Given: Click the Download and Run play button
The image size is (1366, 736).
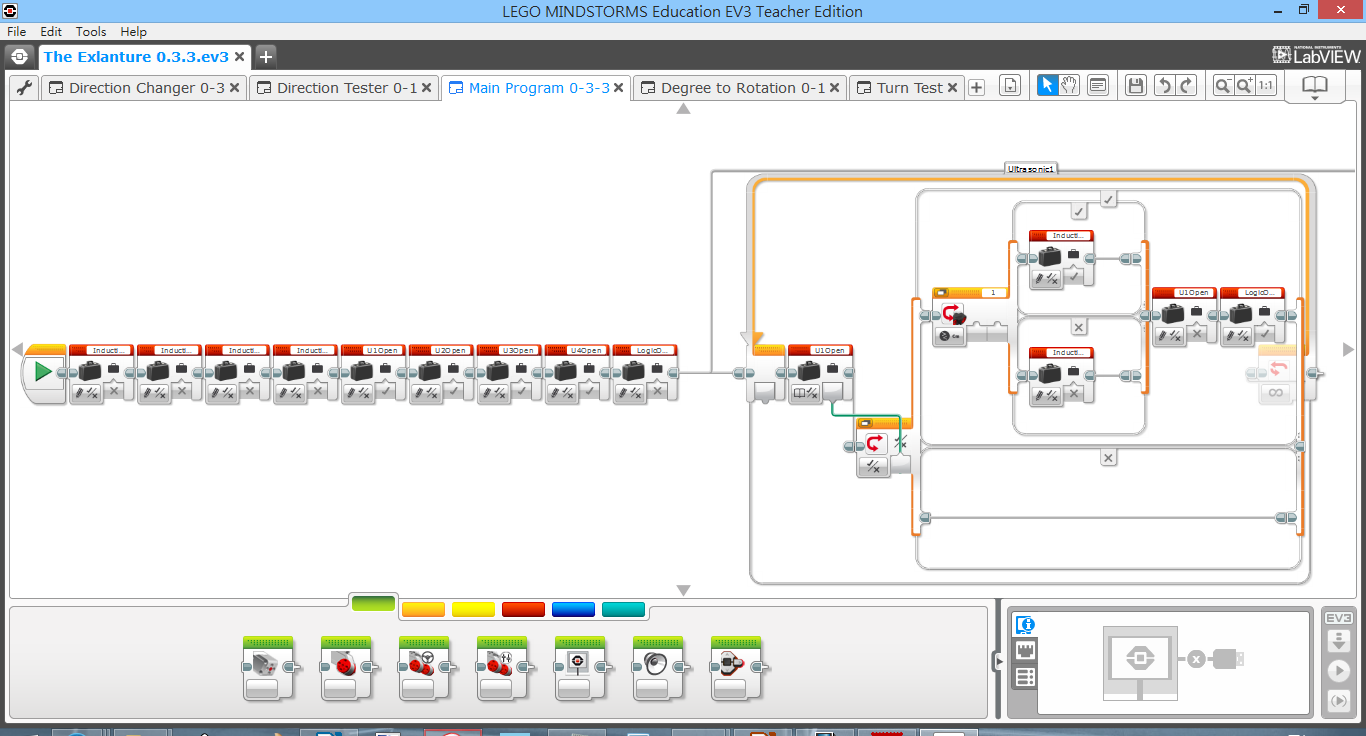Looking at the screenshot, I should [x=1338, y=670].
